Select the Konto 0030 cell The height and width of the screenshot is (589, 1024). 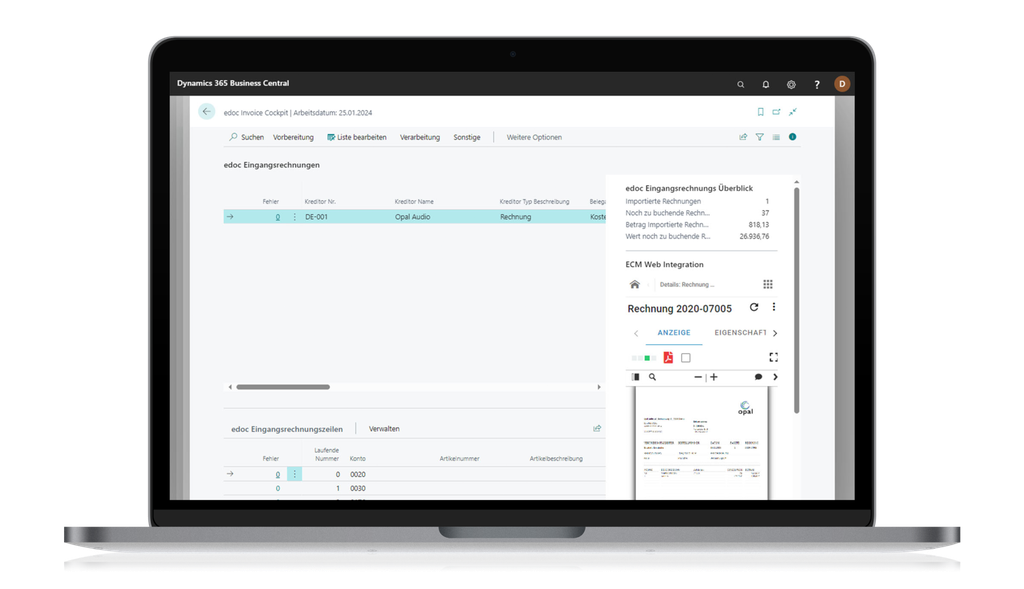[x=358, y=488]
